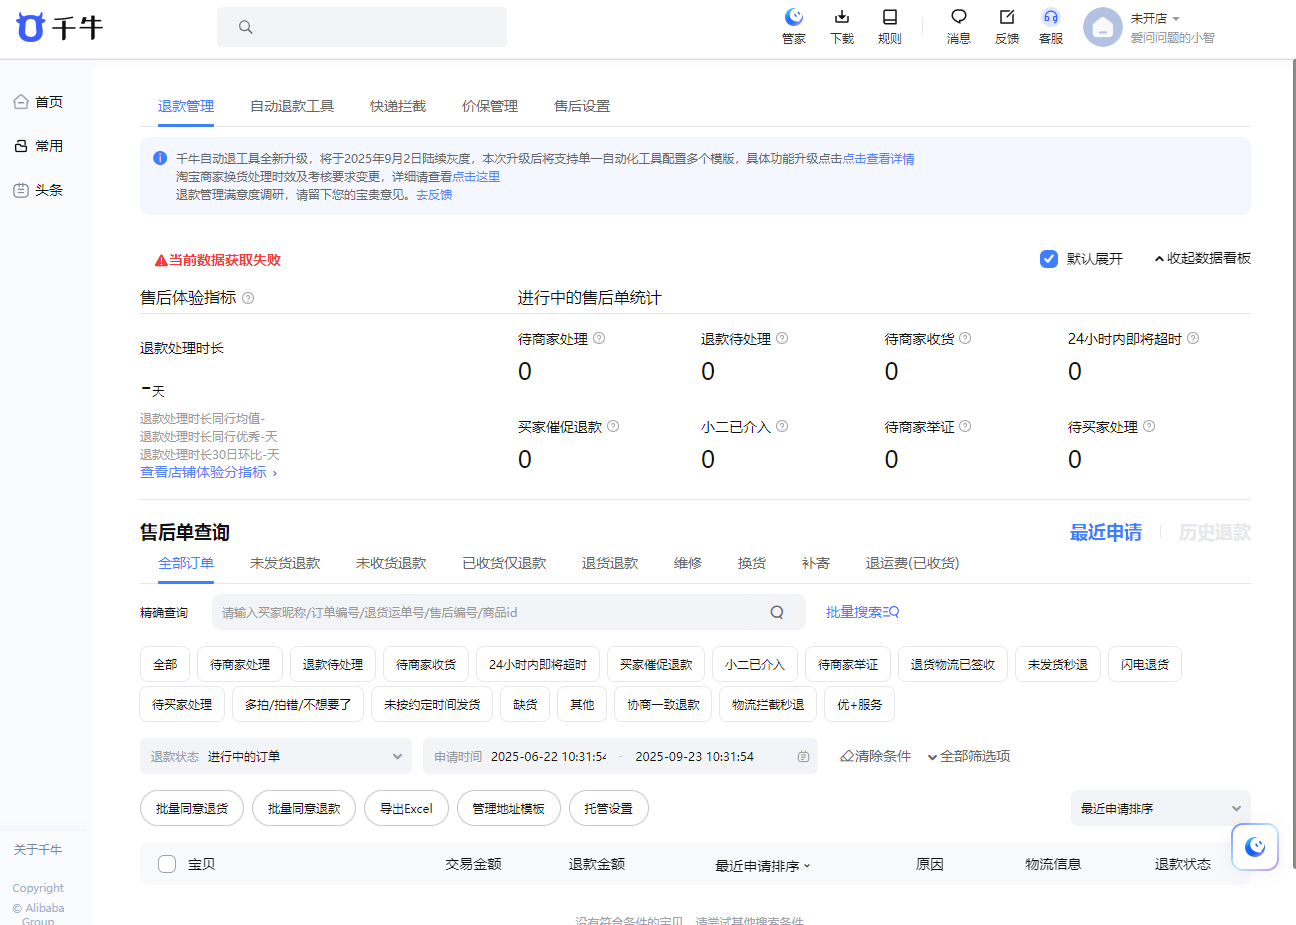The height and width of the screenshot is (925, 1296).
Task: Click the help icon beside 小二已介入
Action: (x=782, y=426)
